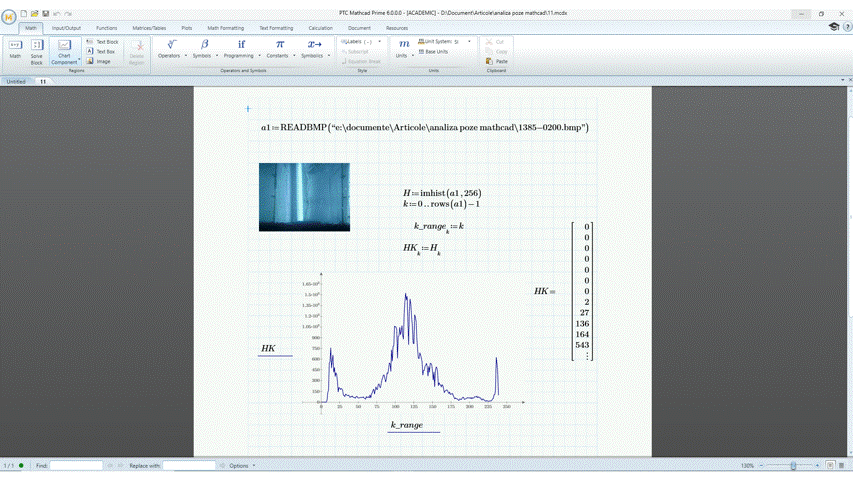Viewport: 853px width, 480px height.
Task: Switch to the Plots ribbon tab
Action: [x=187, y=28]
